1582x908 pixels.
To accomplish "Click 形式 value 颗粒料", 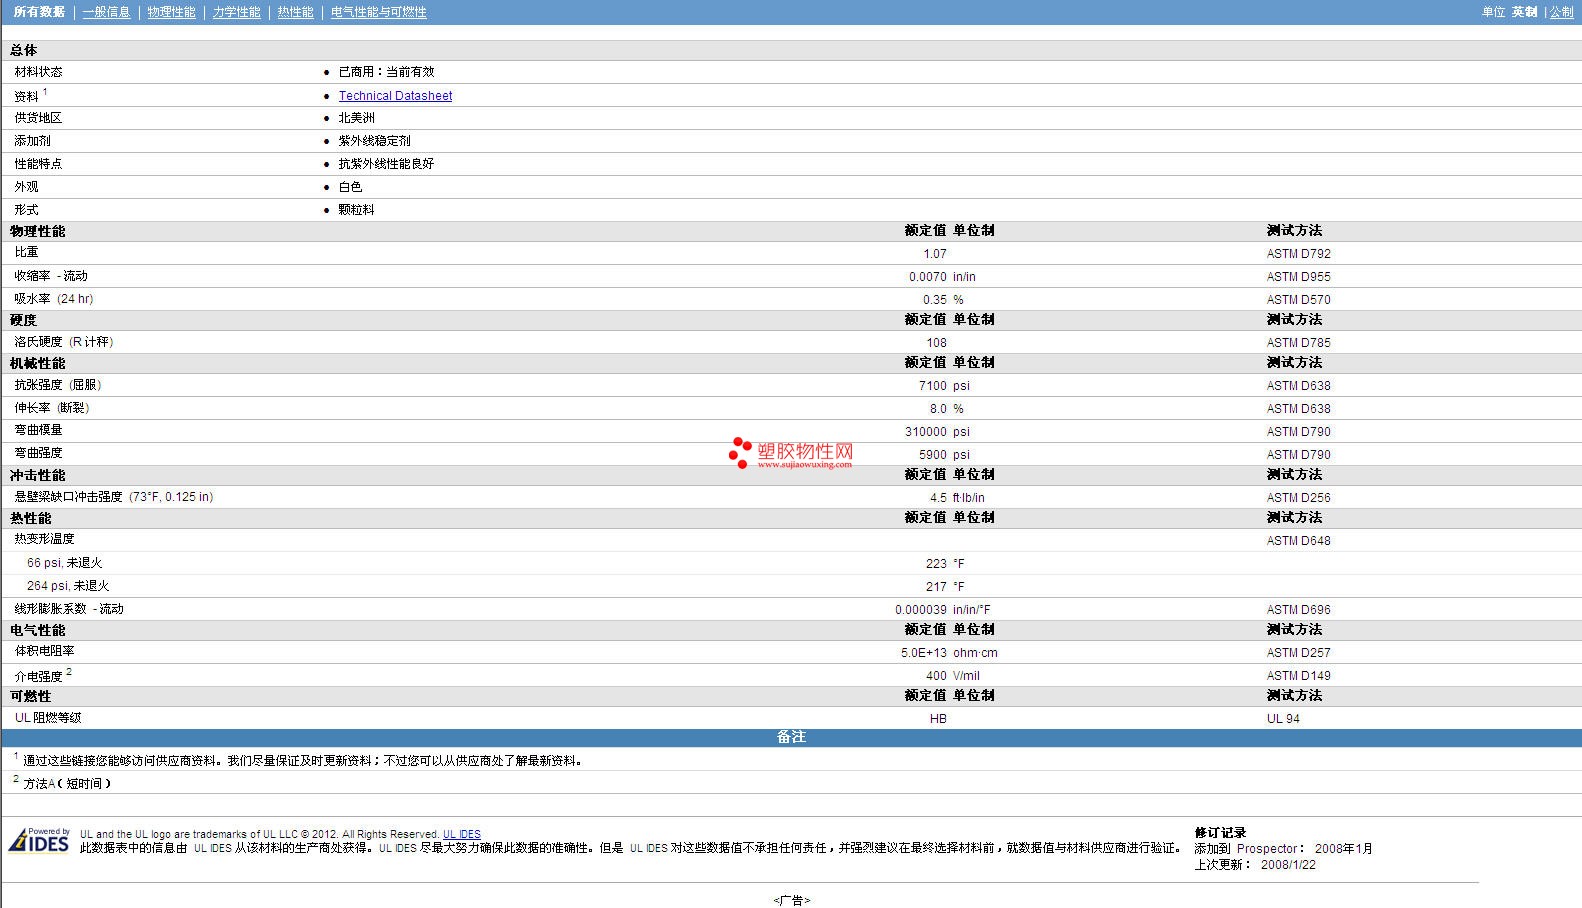I will [x=356, y=210].
